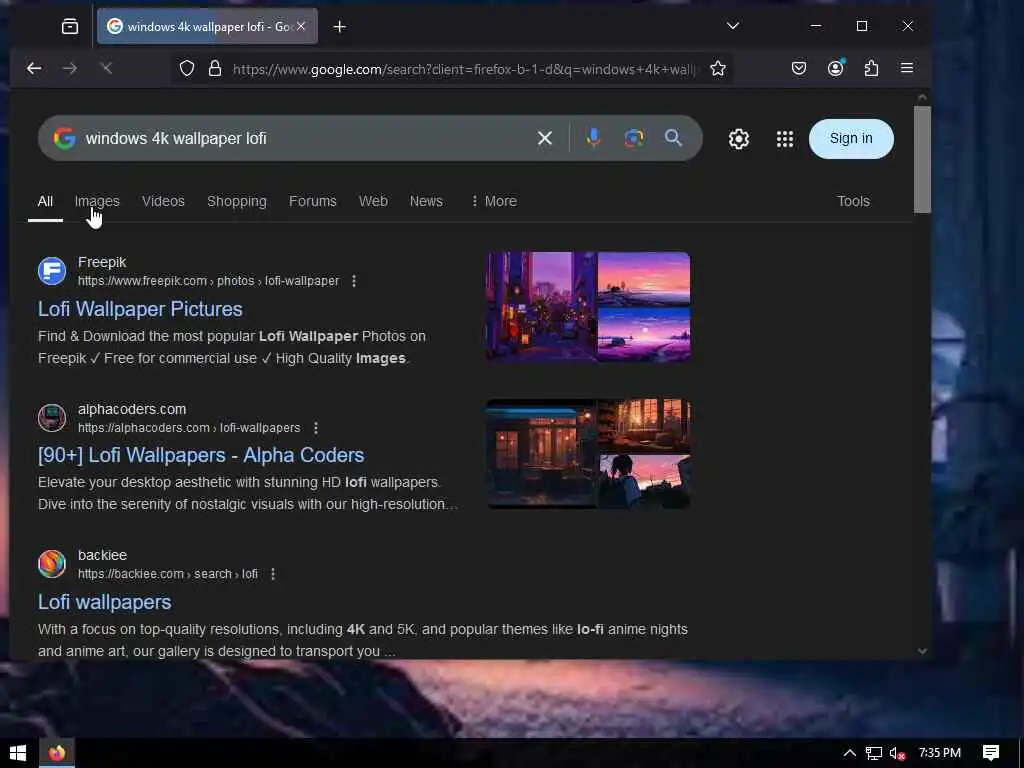Image resolution: width=1024 pixels, height=768 pixels.
Task: Open the Freepik street scene thumbnail
Action: [x=541, y=306]
